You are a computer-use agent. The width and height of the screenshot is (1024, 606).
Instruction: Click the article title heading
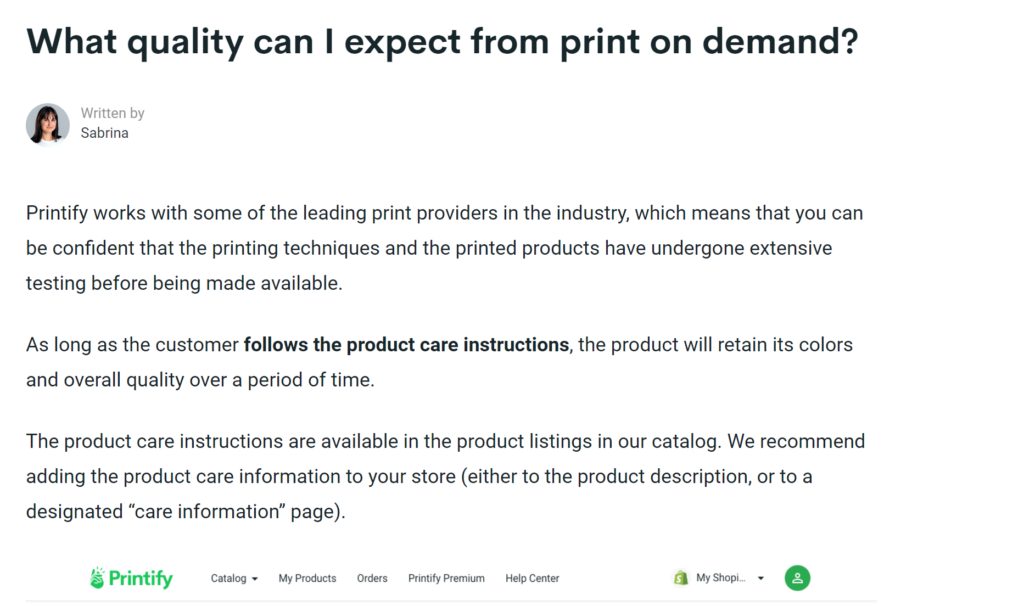click(441, 41)
